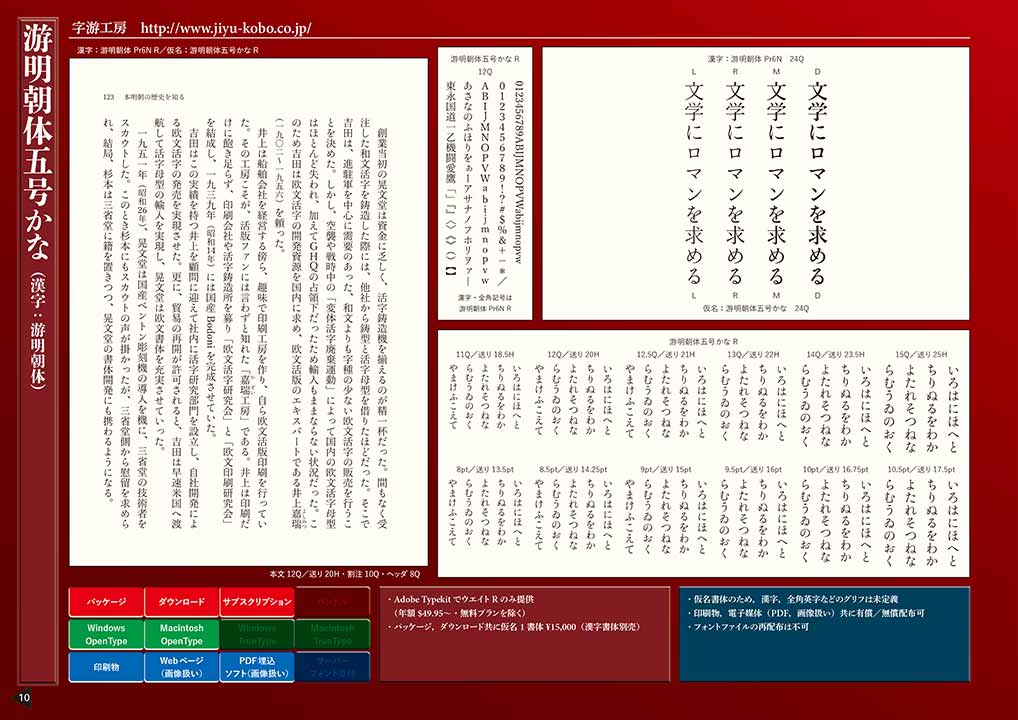Click the 8.5pt/送り 14.25pt sample label
Screen dimensions: 1018x720
(573, 469)
